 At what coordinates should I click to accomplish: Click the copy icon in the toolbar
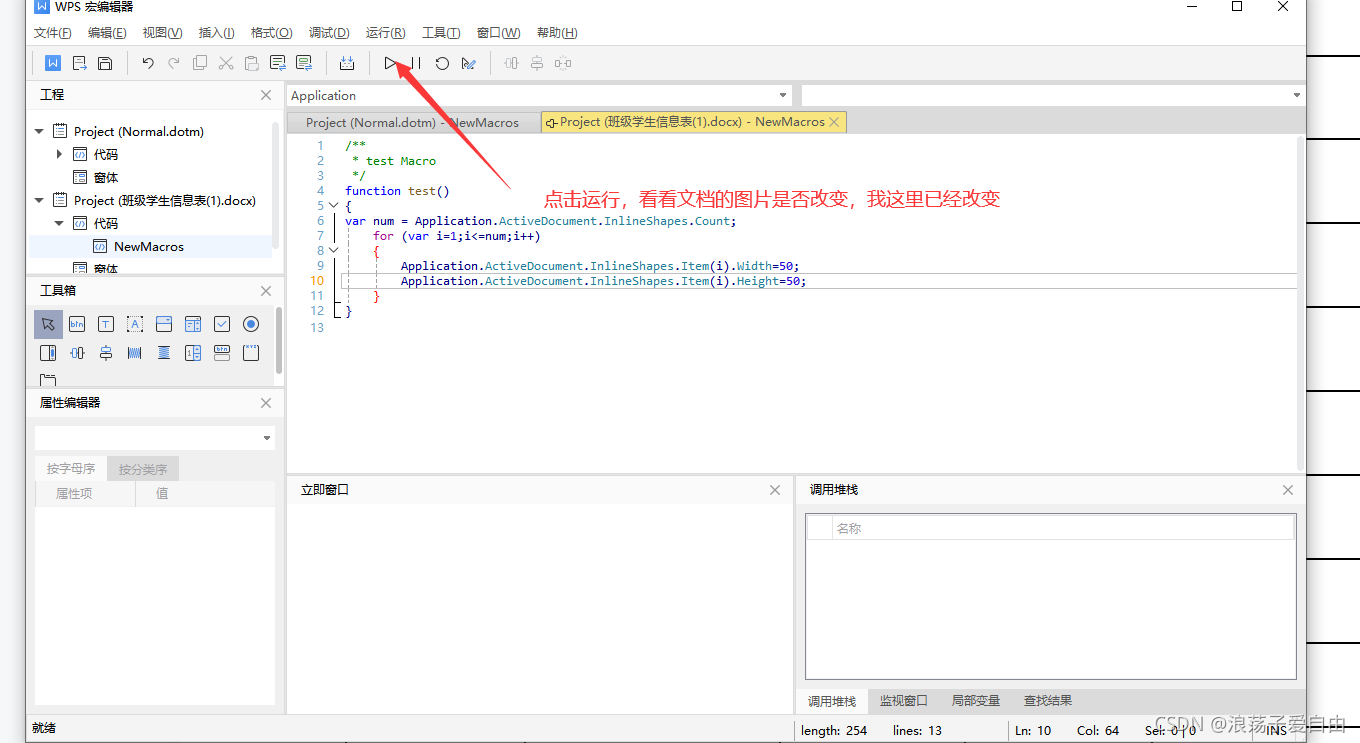pos(200,63)
